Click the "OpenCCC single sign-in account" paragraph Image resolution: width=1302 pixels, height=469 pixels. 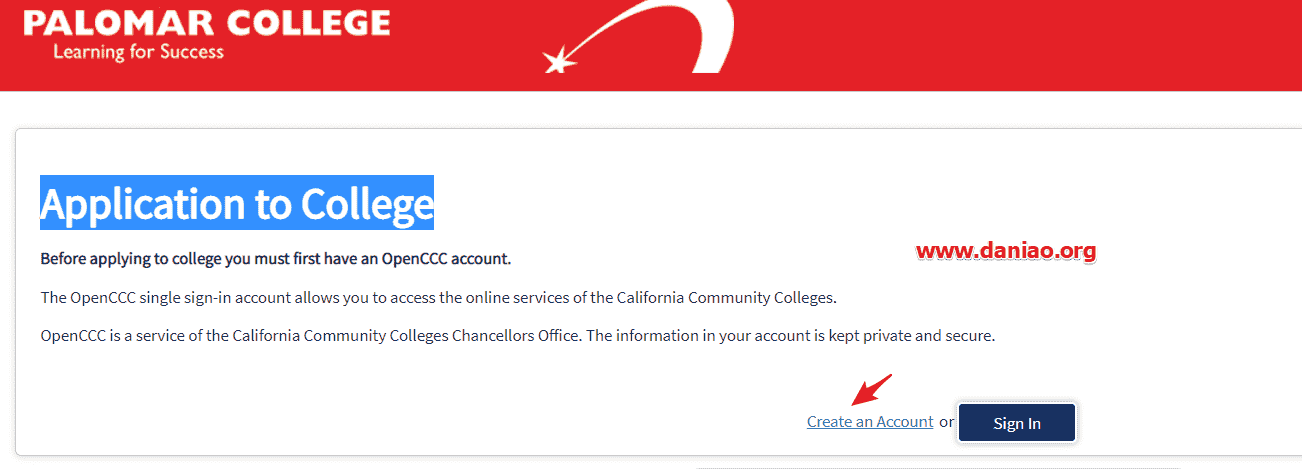click(438, 298)
